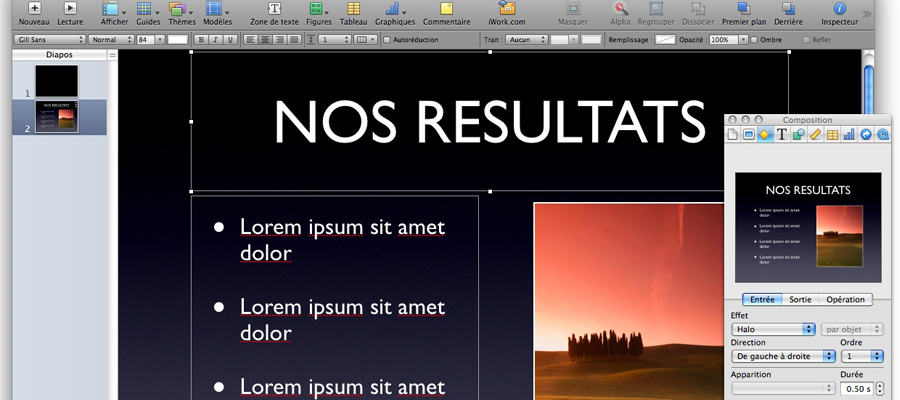Click the NOS RESULTATS title on slide
Image resolution: width=900 pixels, height=400 pixels.
click(x=490, y=122)
